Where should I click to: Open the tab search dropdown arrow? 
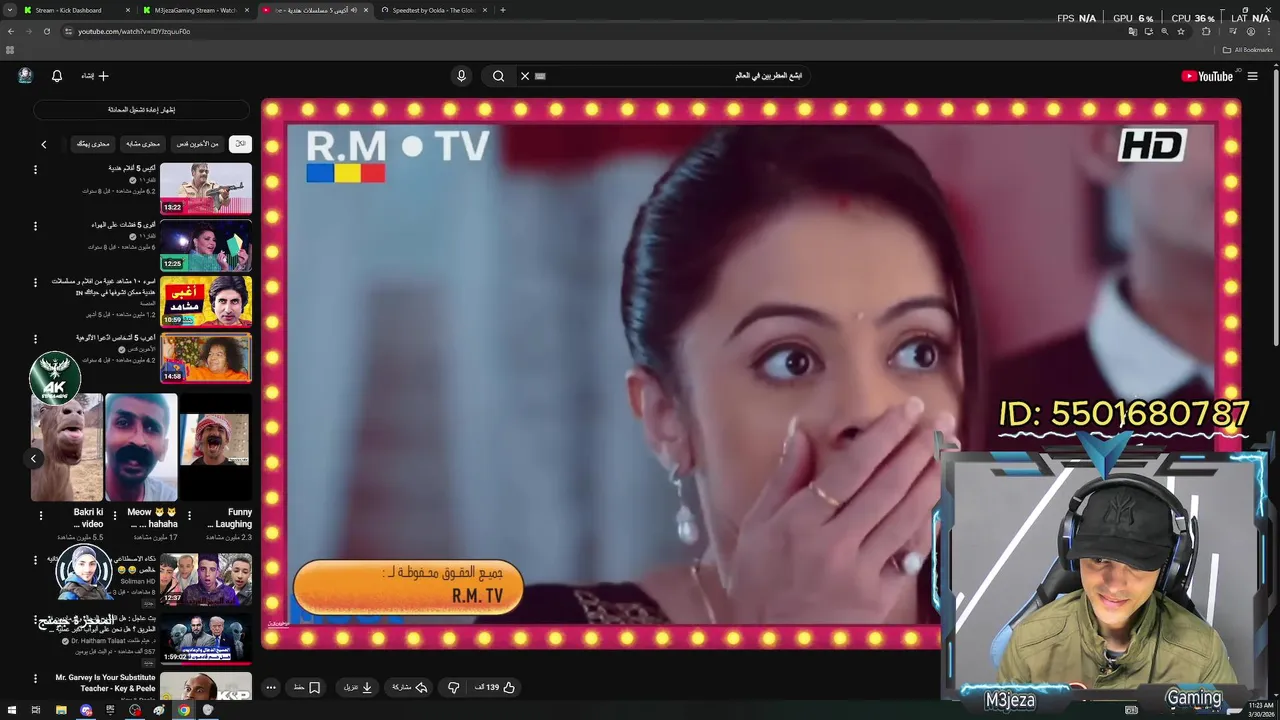(x=8, y=10)
